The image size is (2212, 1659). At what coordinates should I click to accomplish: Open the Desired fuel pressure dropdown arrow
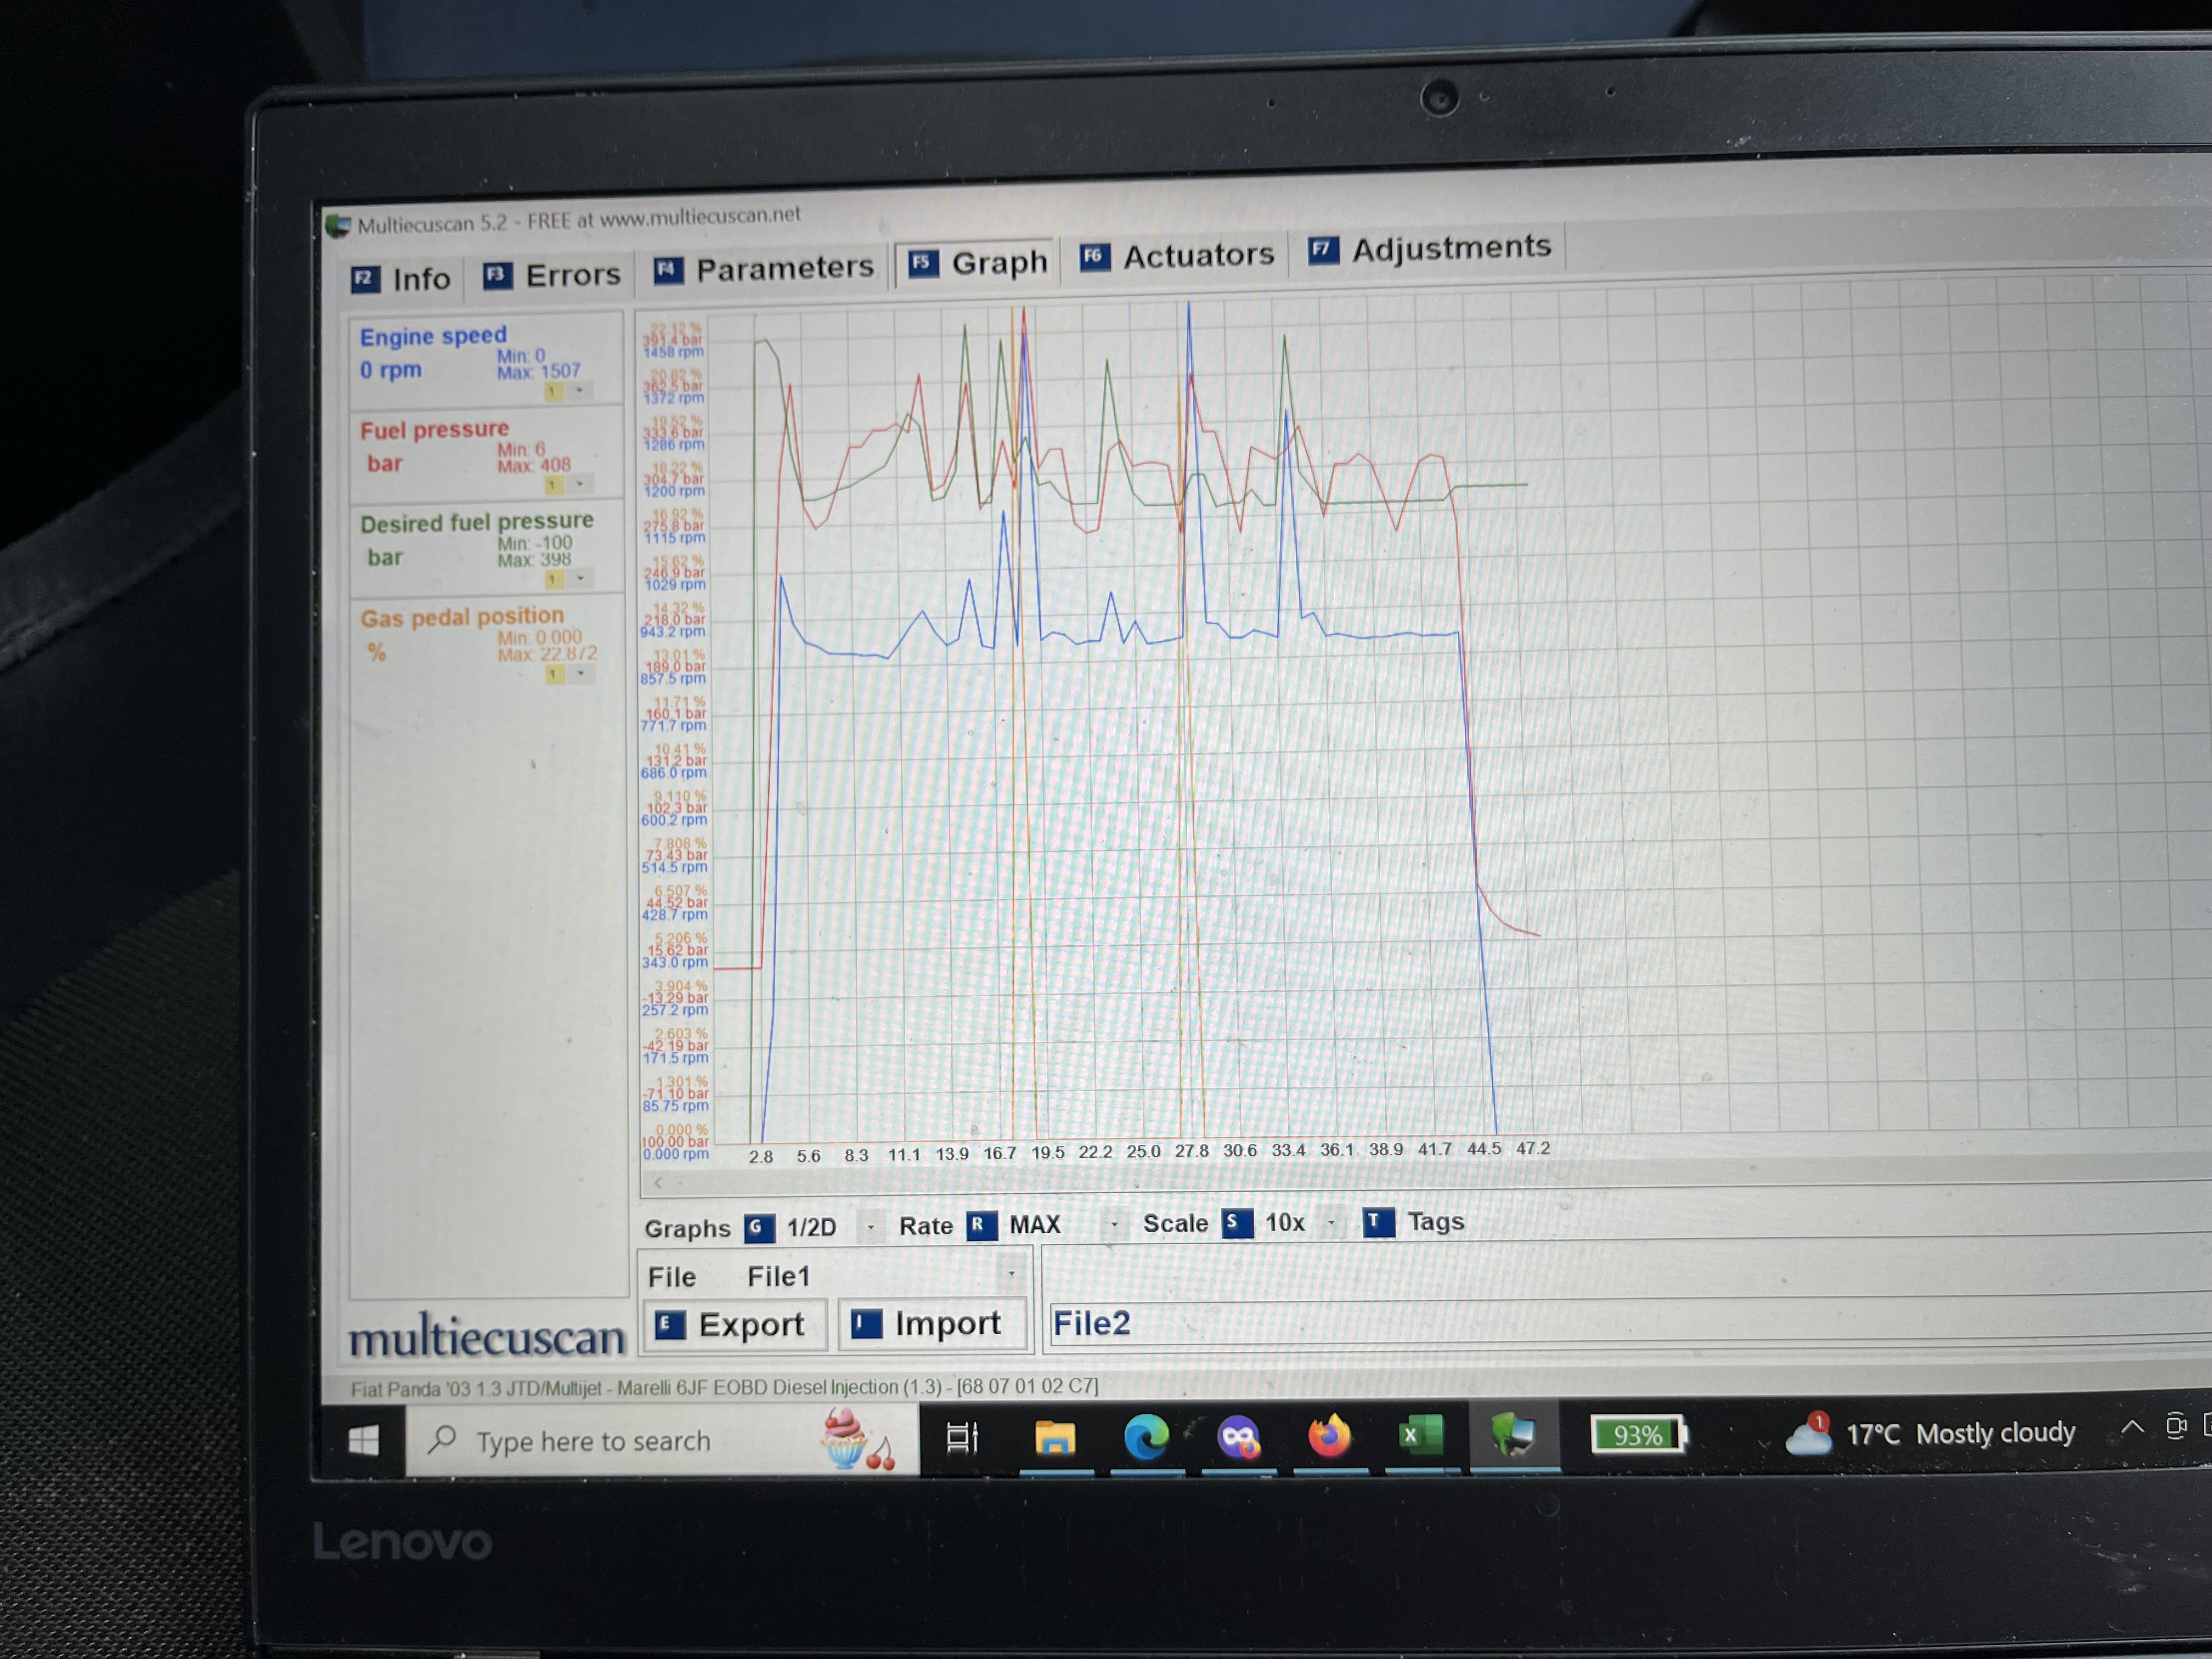(581, 579)
